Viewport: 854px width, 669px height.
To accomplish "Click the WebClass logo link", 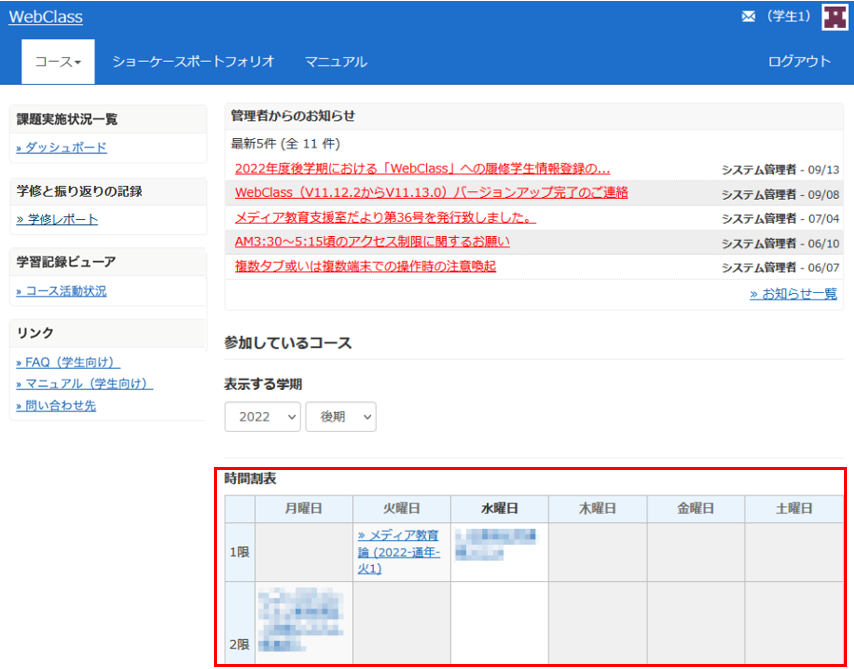I will coord(46,17).
